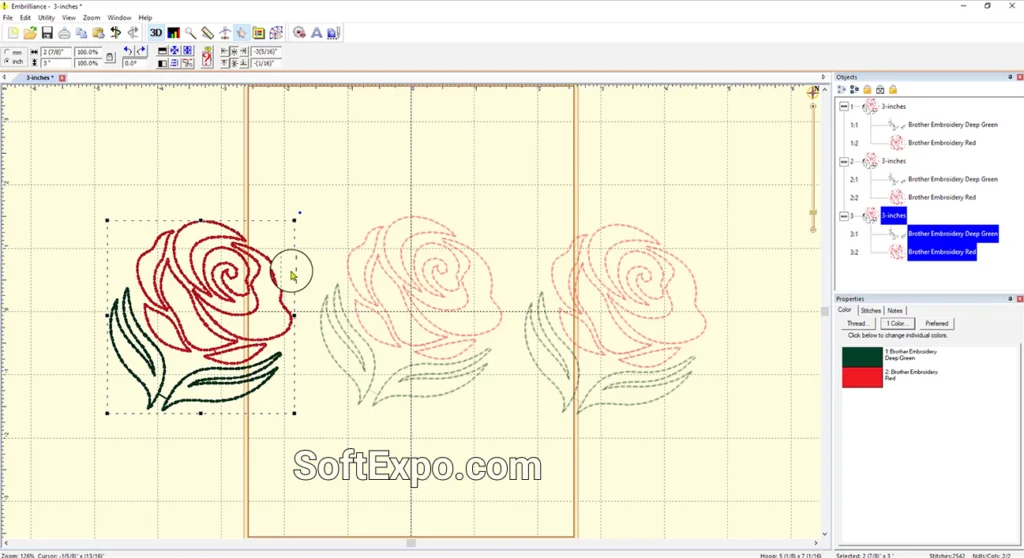Save the design with the floppy disk icon
Viewport: 1024px width, 558px height.
pyautogui.click(x=47, y=33)
